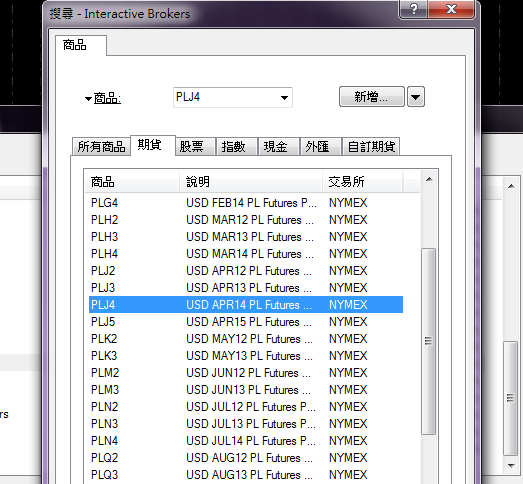Sort by the 說明 column header

(x=251, y=182)
